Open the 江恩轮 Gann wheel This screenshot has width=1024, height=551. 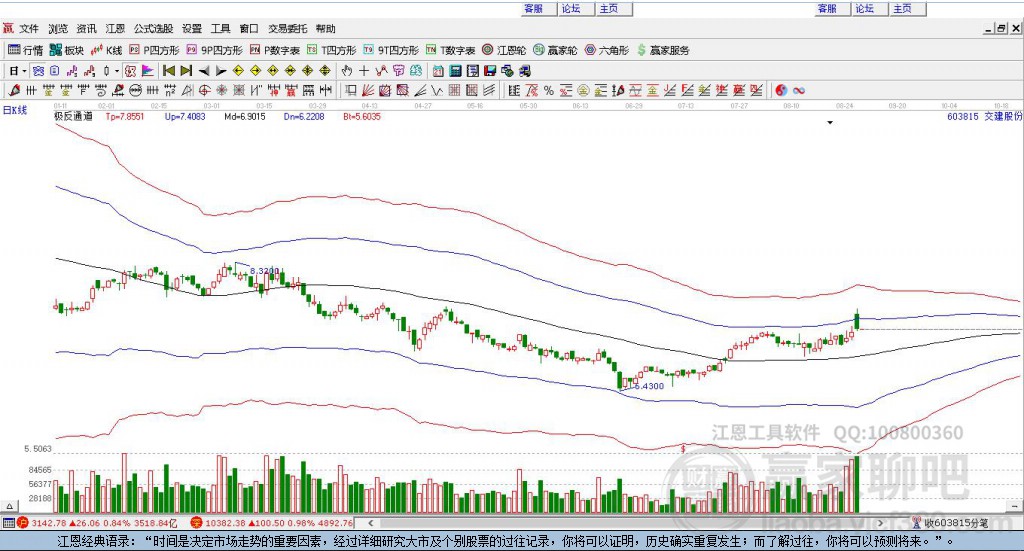[504, 50]
